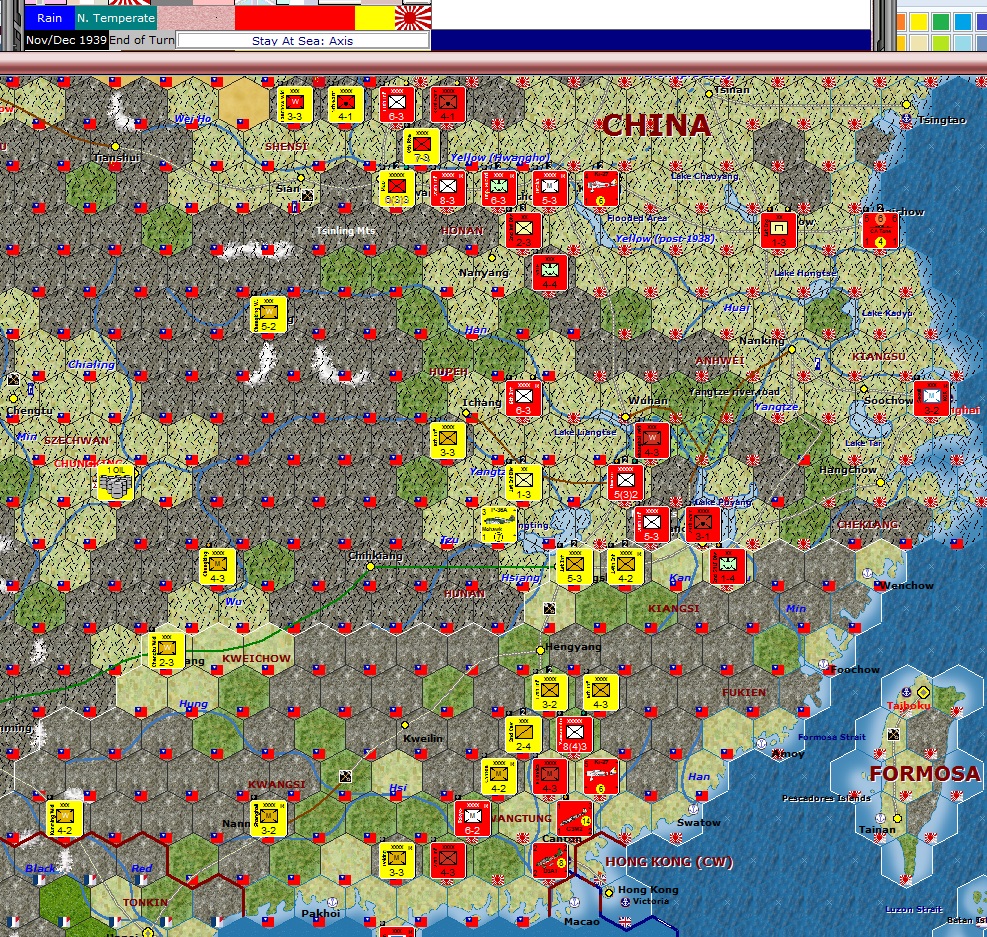Pick the blue swatch in the palette
The width and height of the screenshot is (987, 937).
tap(962, 21)
